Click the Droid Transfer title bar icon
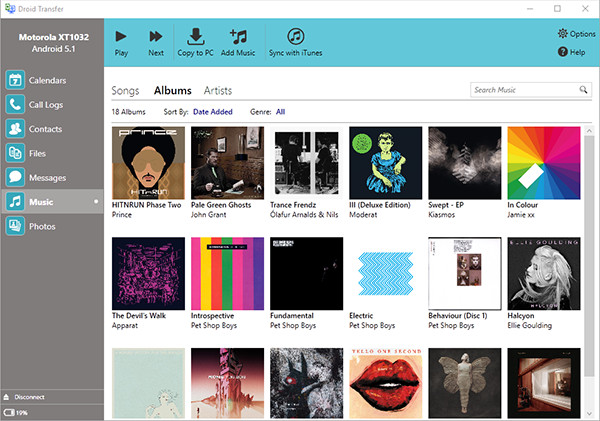This screenshot has width=600, height=421. click(x=10, y=8)
